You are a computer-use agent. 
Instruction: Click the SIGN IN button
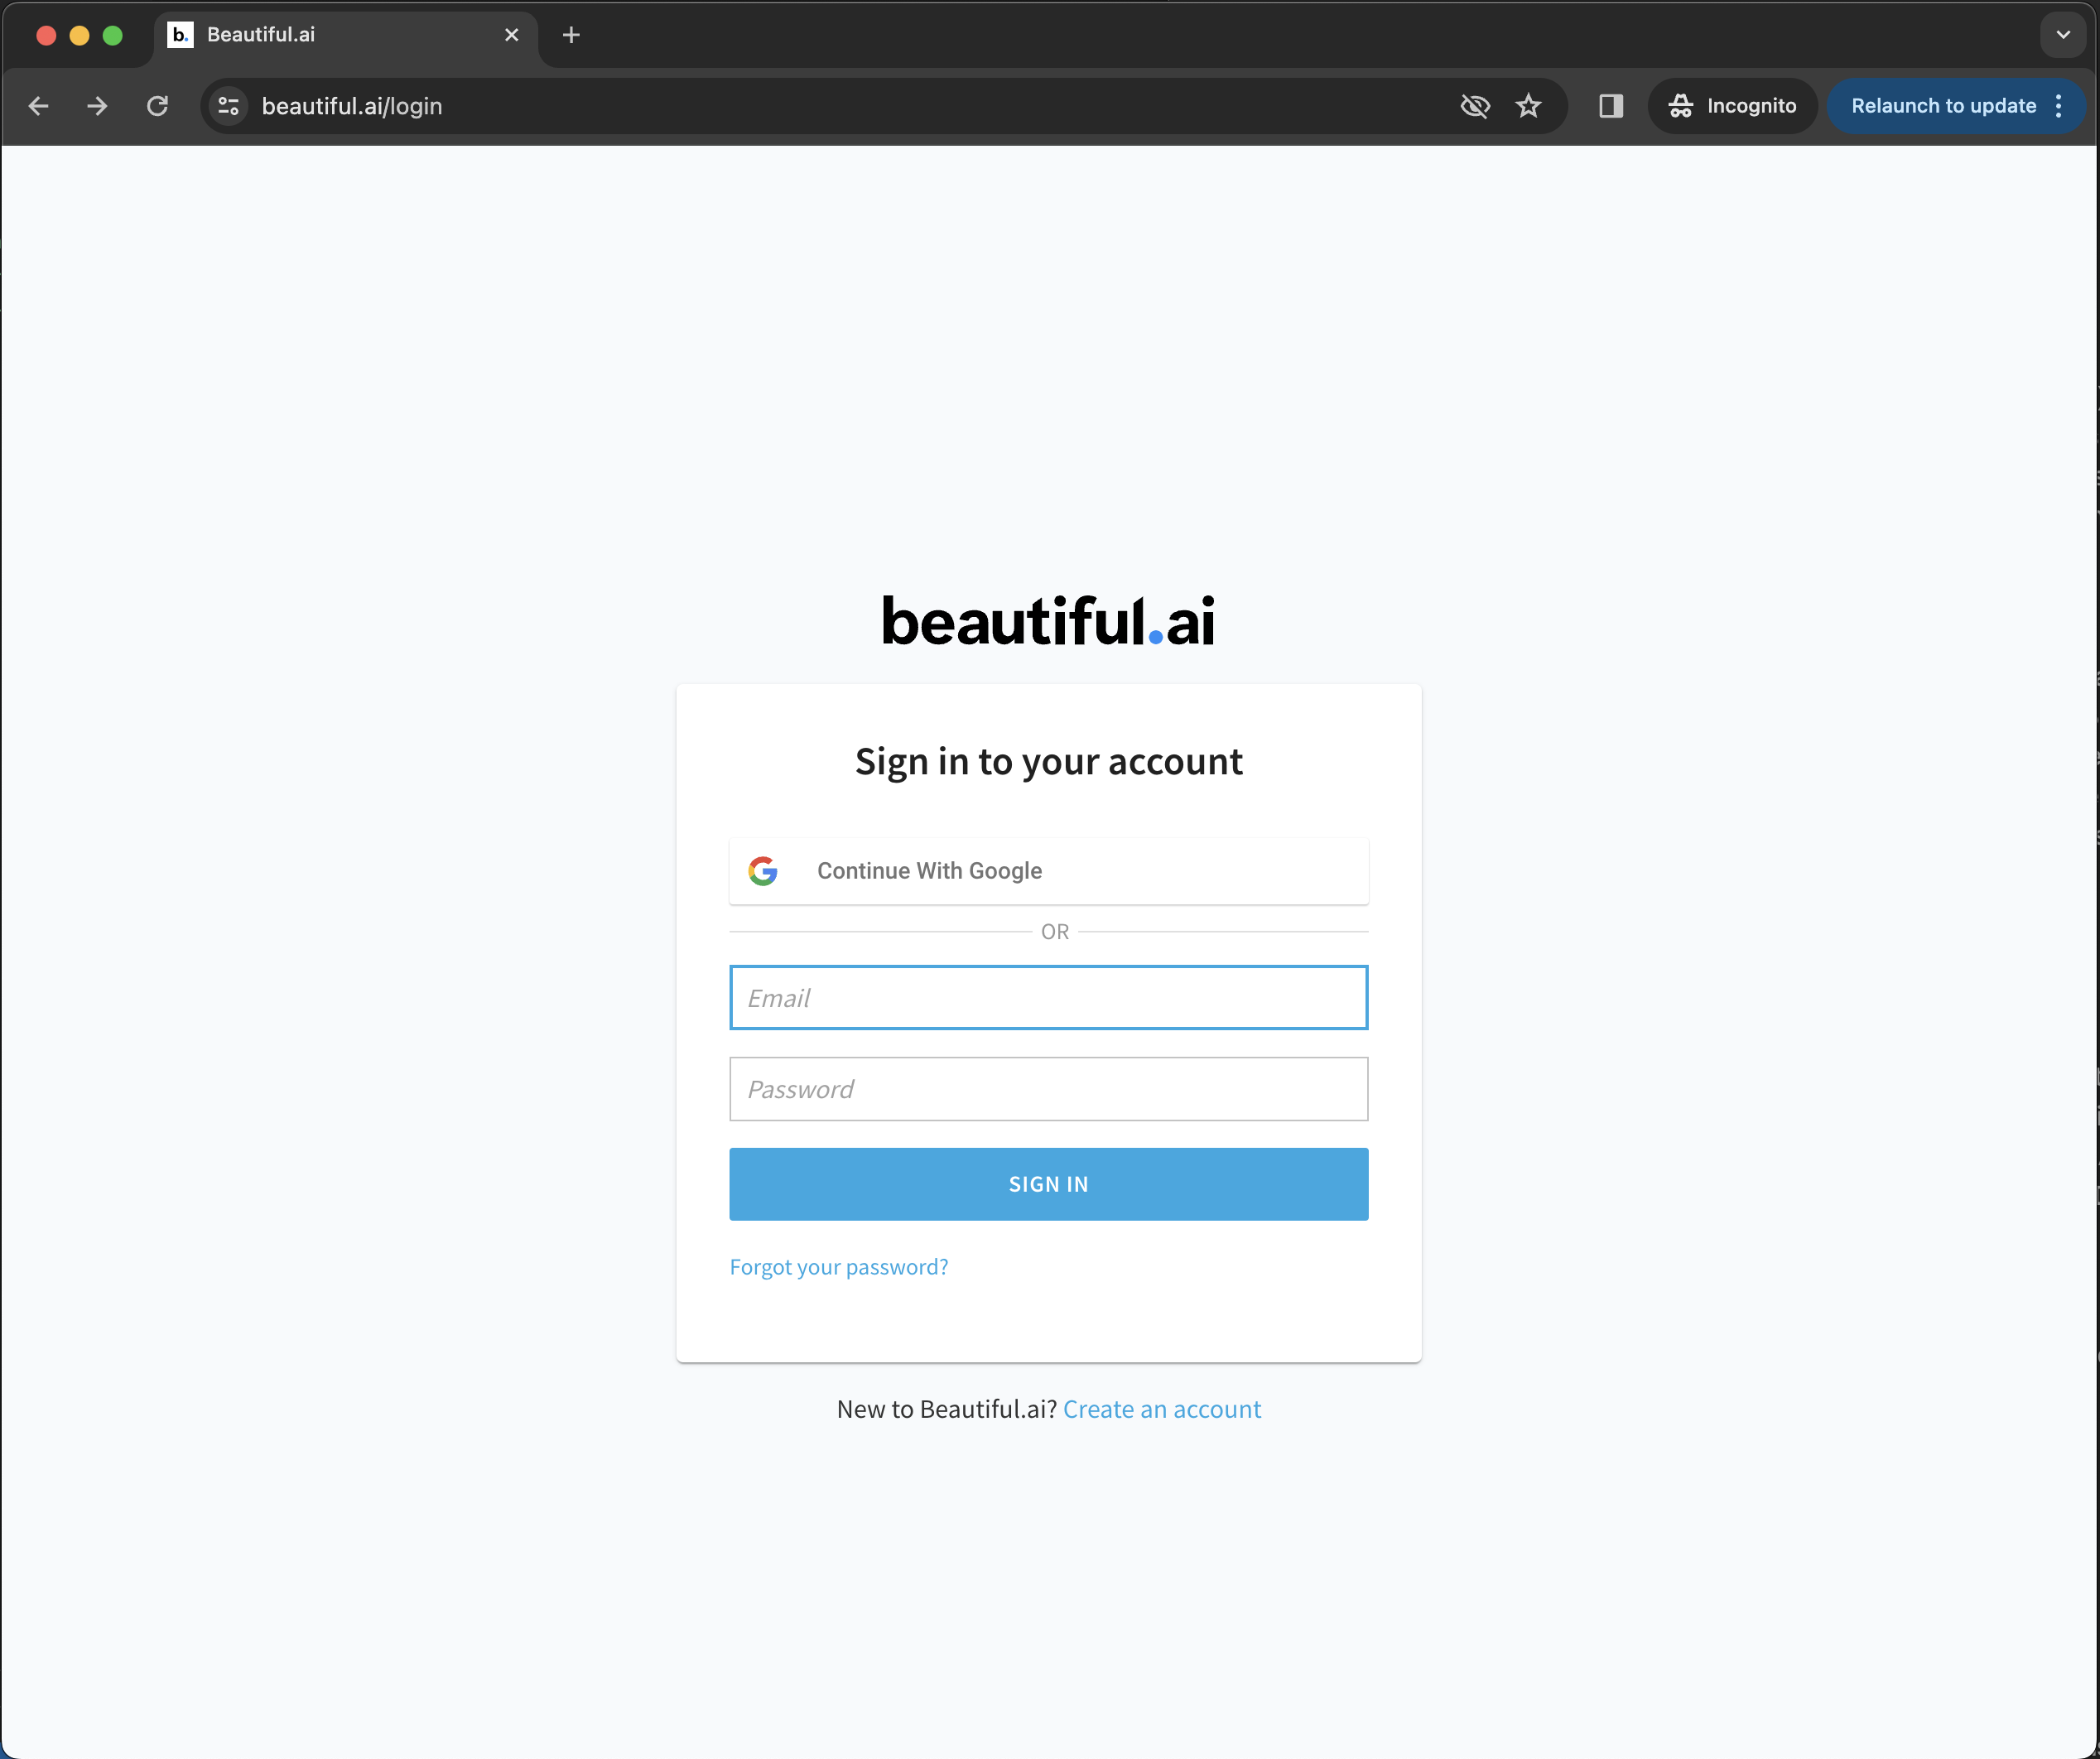[x=1049, y=1184]
